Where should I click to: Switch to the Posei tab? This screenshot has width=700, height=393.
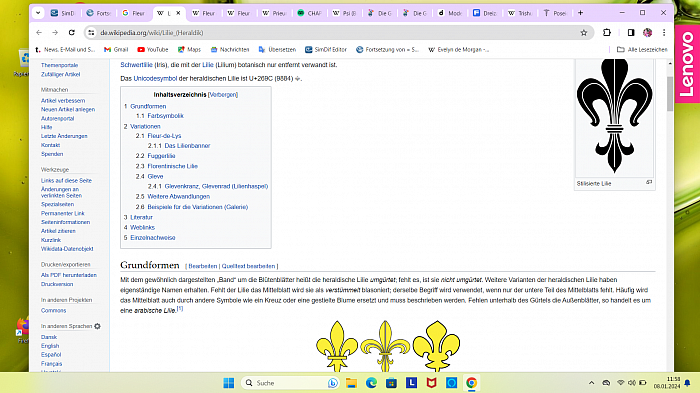[555, 13]
